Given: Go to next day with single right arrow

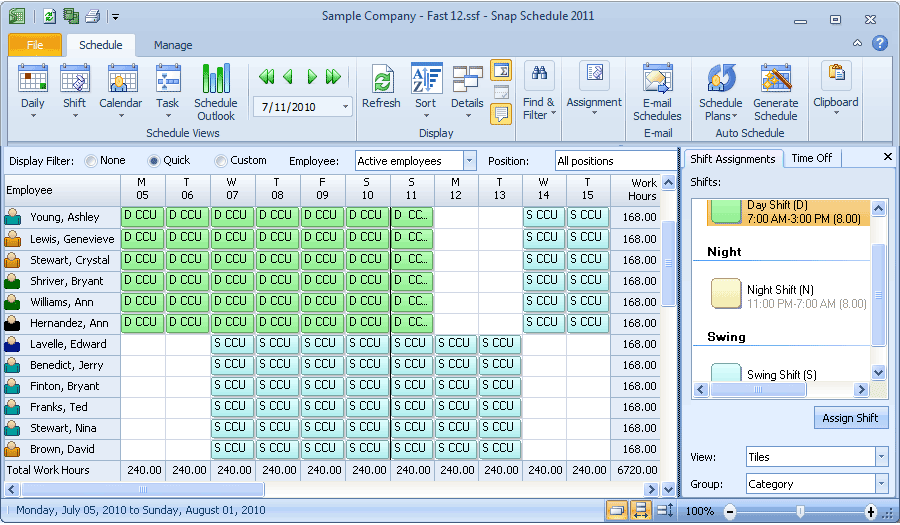Looking at the screenshot, I should (x=312, y=76).
